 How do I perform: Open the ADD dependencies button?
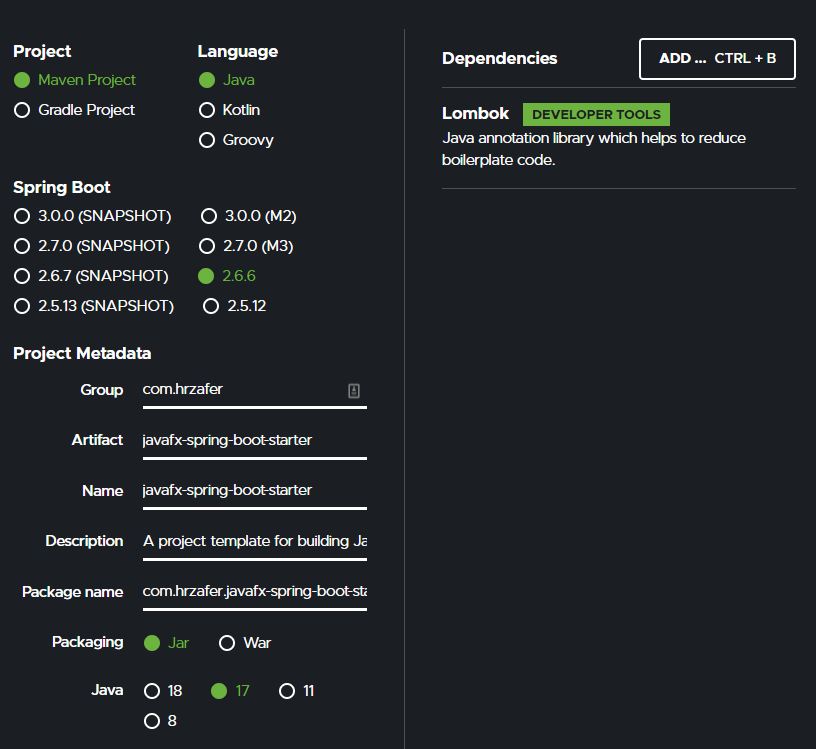[717, 59]
